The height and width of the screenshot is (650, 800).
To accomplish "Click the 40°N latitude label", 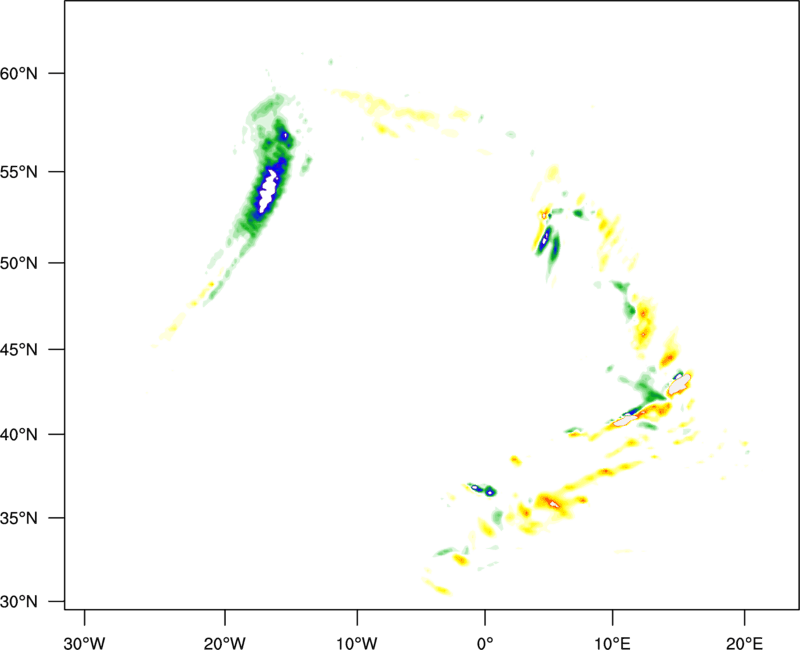I will [19, 435].
